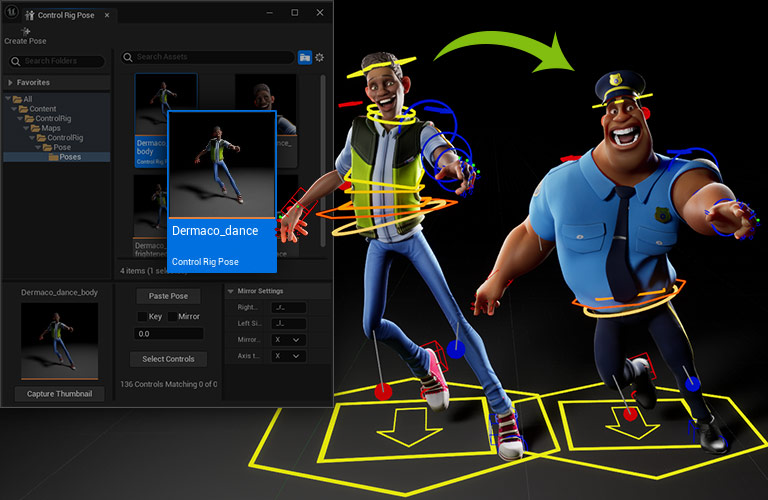
Task: Enable the Mirror checkbox
Action: coord(170,316)
